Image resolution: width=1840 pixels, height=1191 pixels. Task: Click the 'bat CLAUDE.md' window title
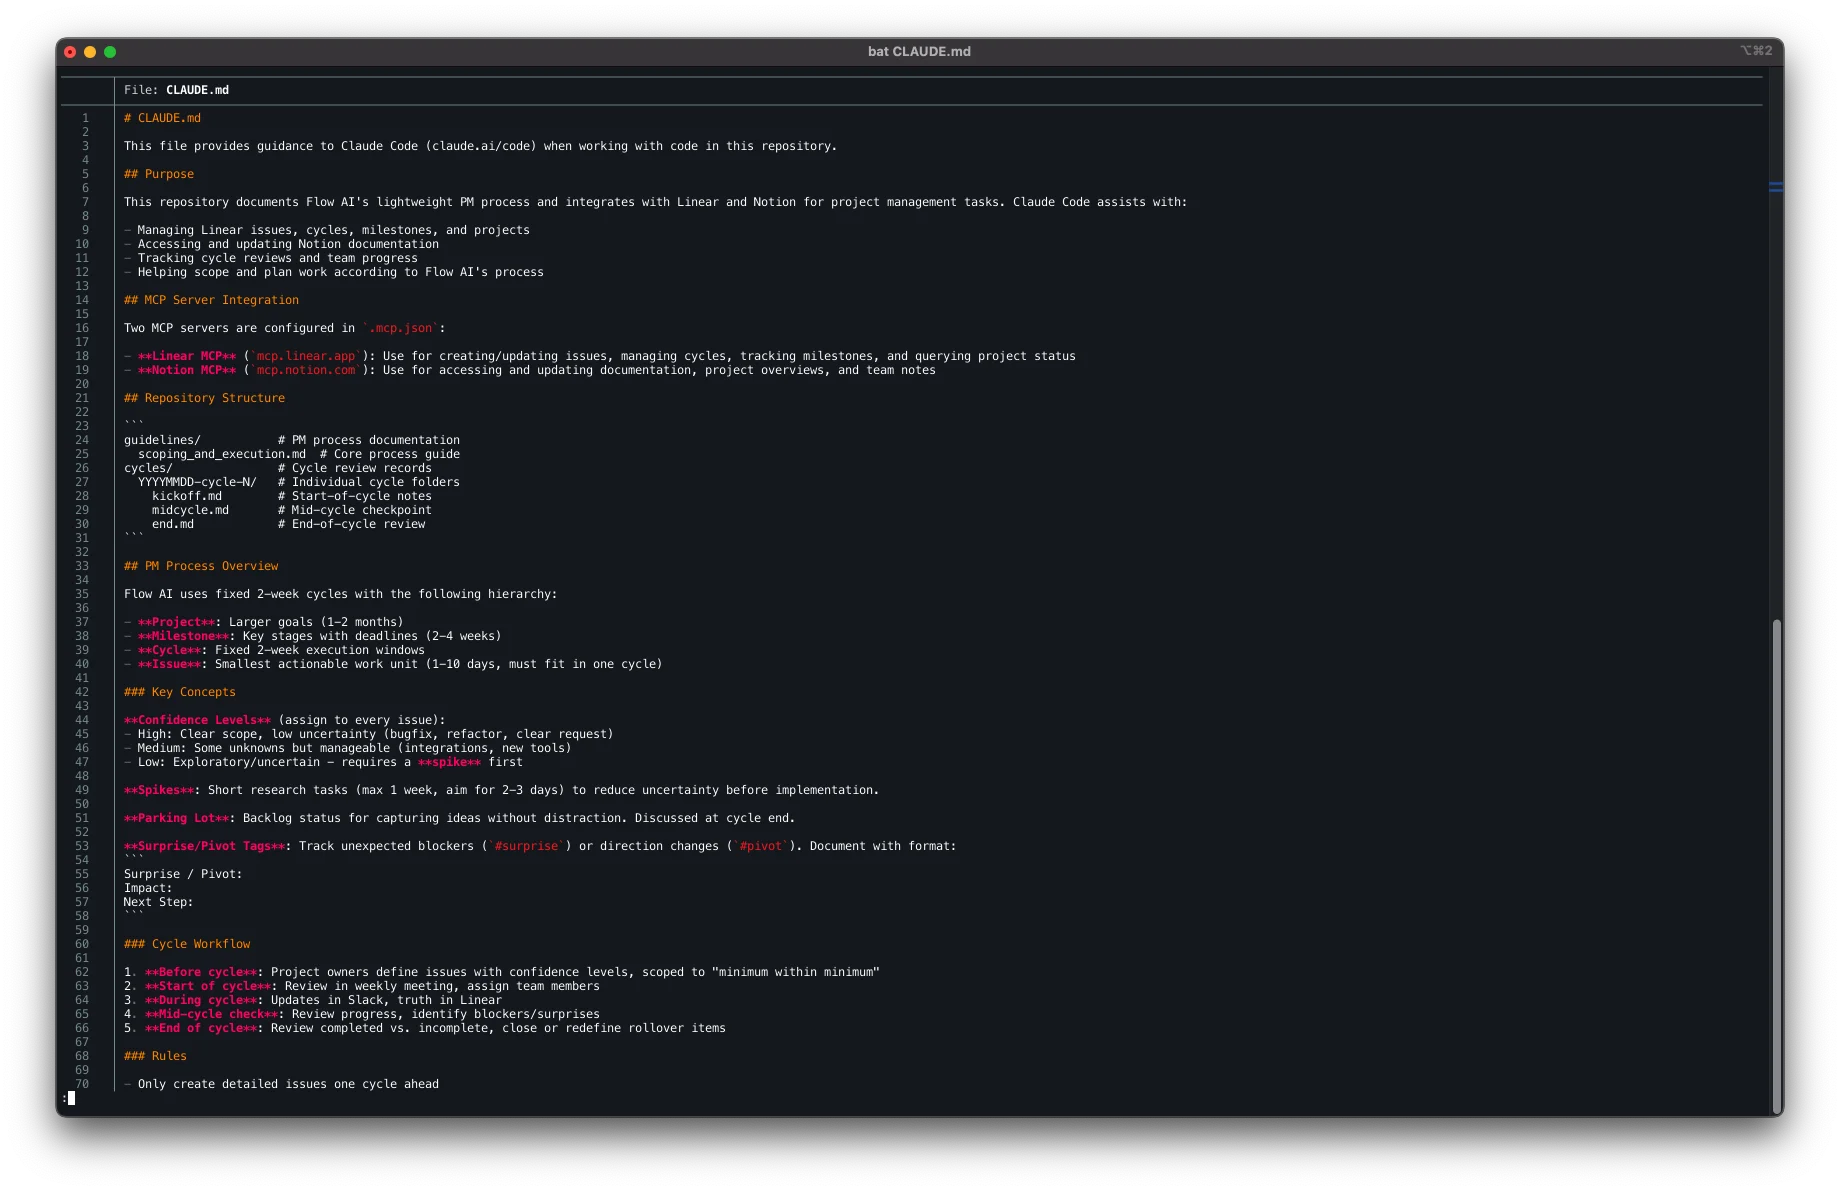[x=919, y=52]
